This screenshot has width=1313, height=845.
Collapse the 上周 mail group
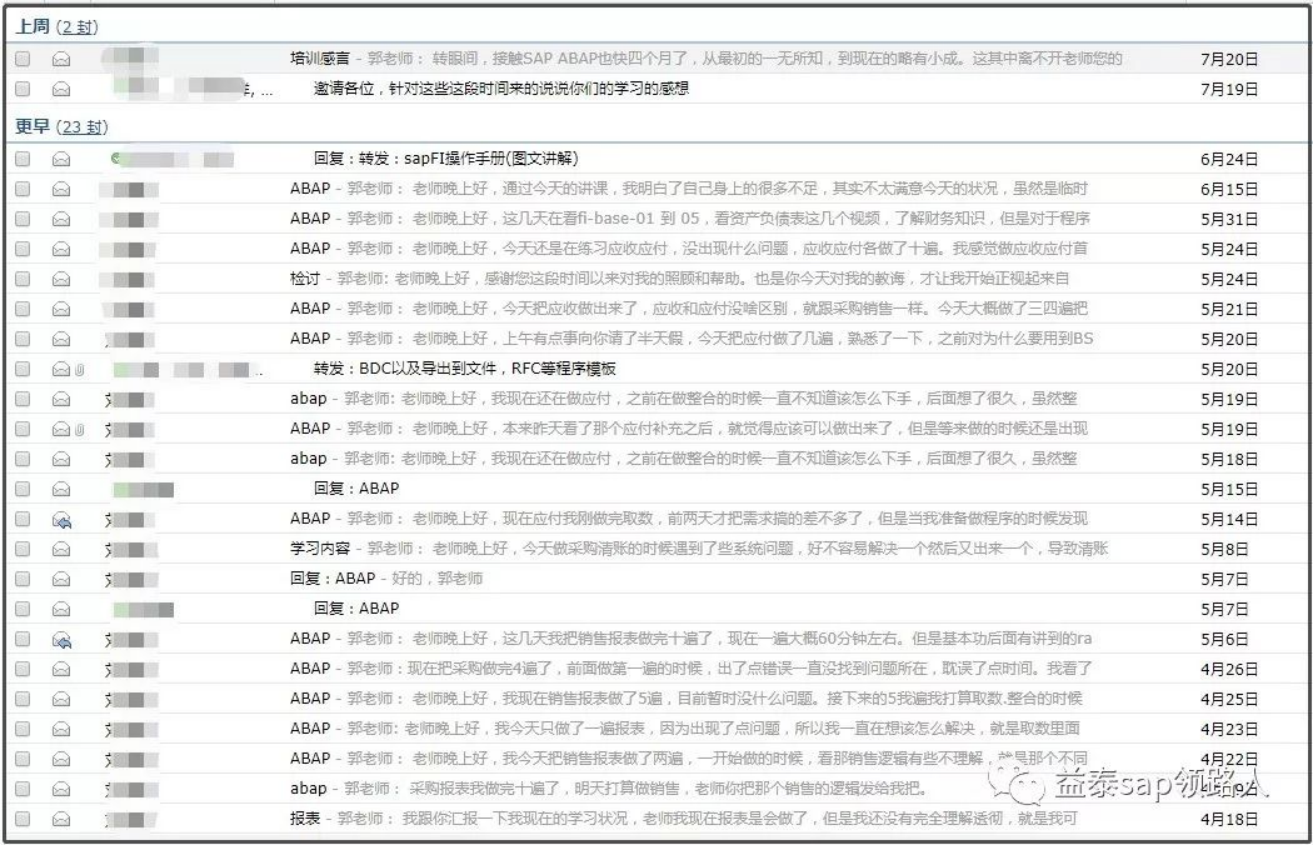pos(32,26)
